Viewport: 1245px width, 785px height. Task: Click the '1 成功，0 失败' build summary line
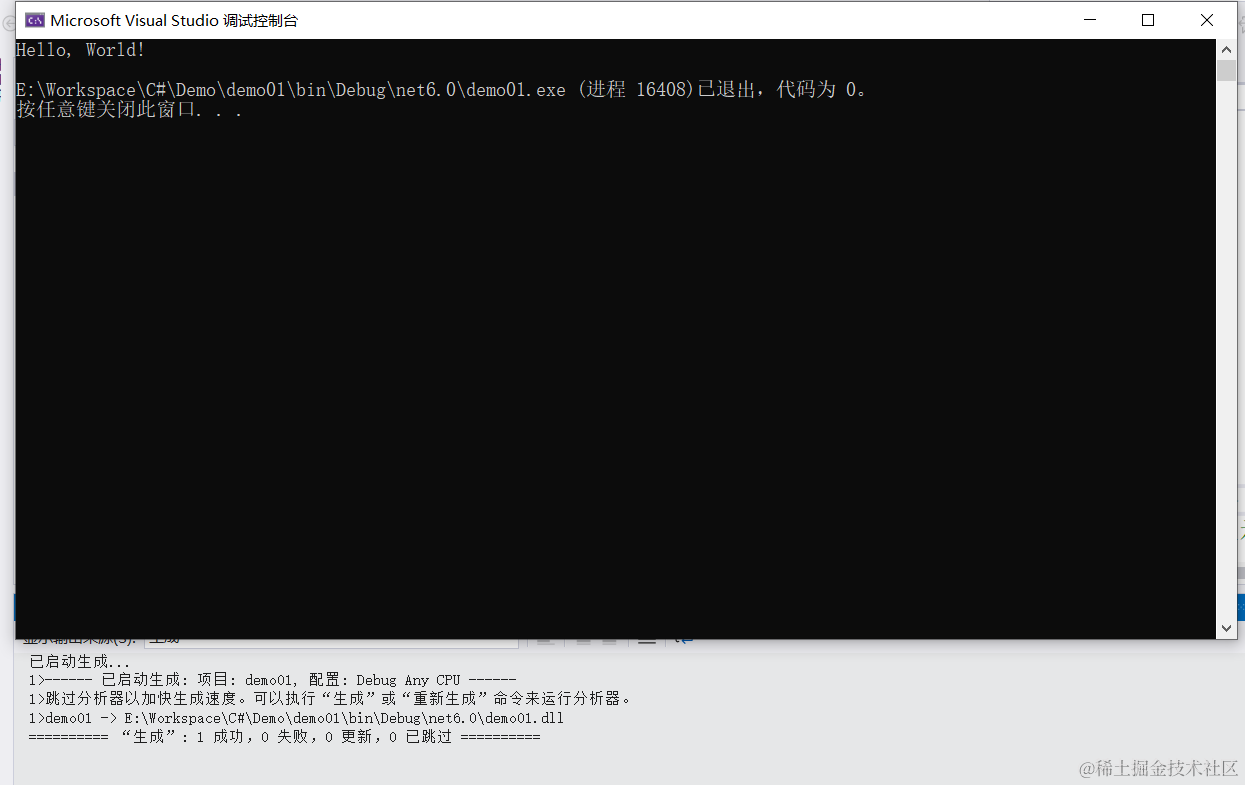284,737
